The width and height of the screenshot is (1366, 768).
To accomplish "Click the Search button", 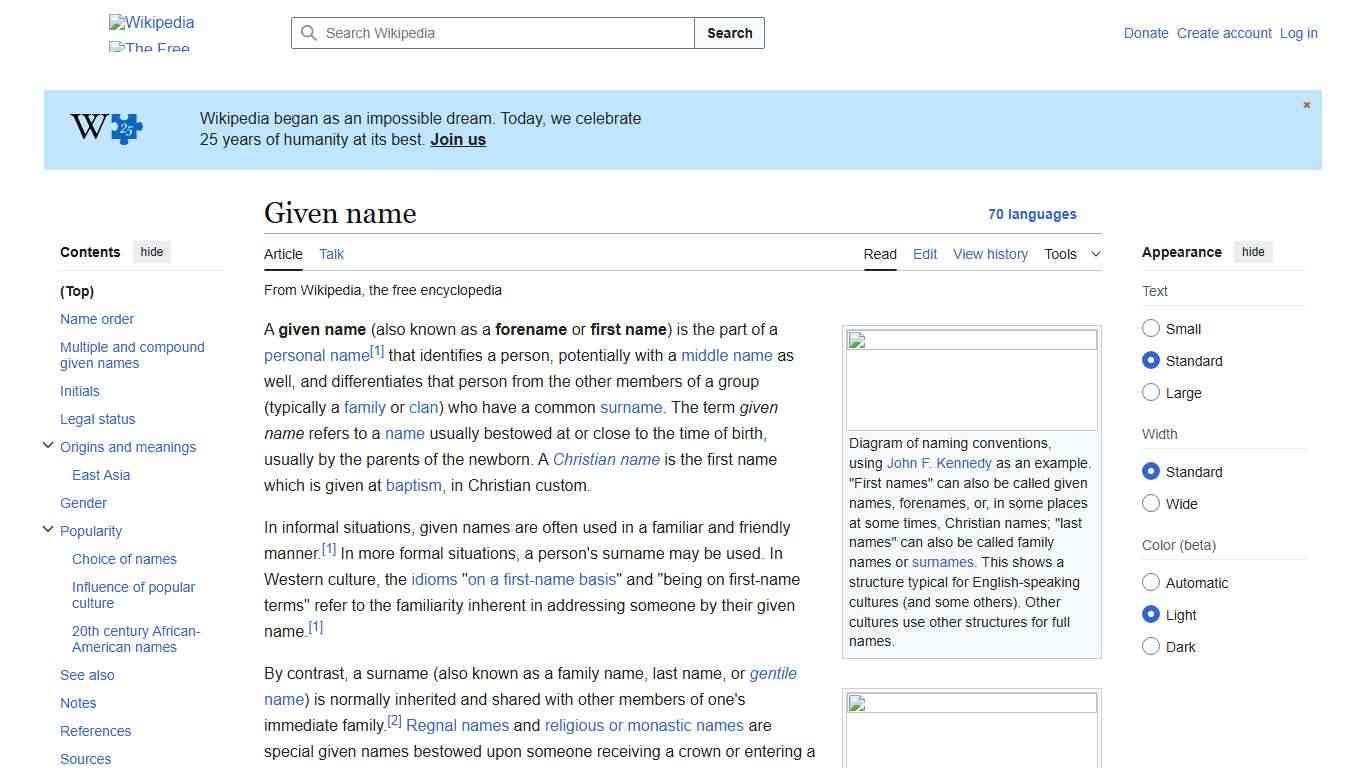I will (729, 33).
